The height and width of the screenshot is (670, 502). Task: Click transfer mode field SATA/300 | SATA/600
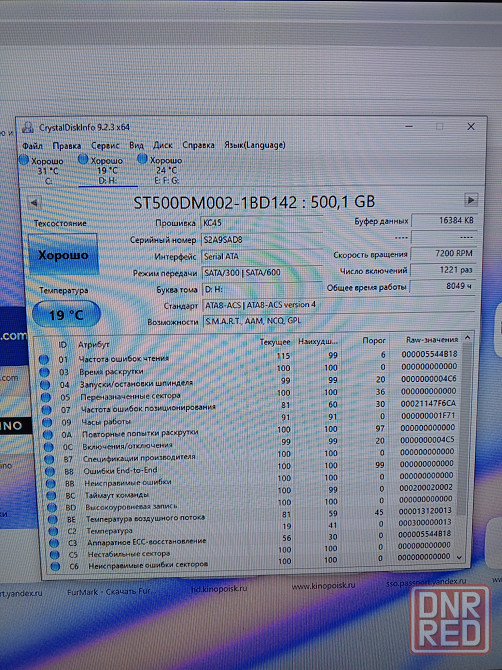[x=262, y=272]
